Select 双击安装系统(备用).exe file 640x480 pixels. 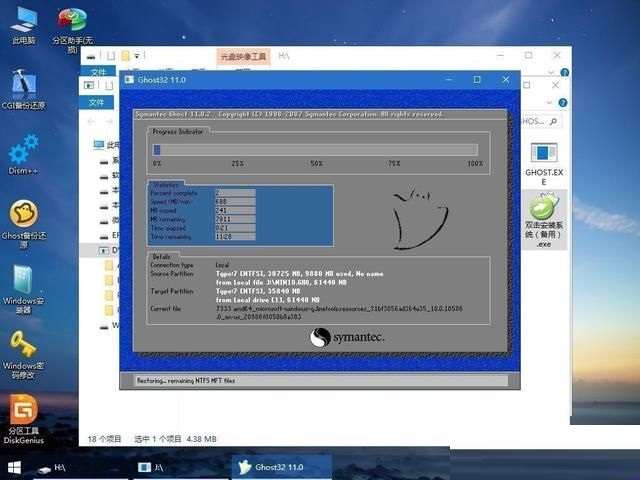(544, 220)
